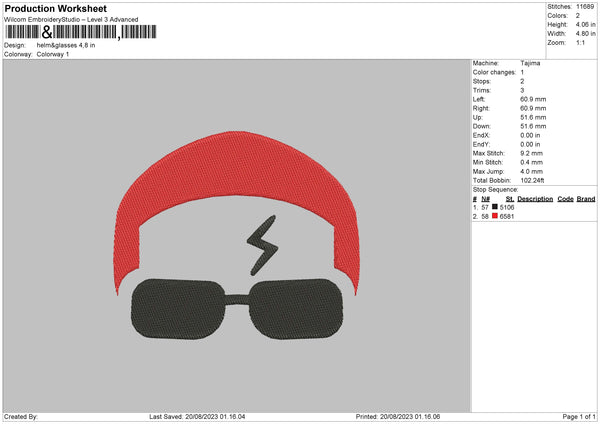The width and height of the screenshot is (600, 424).
Task: Click the Max Jump value '4.0 mm'
Action: tap(532, 171)
